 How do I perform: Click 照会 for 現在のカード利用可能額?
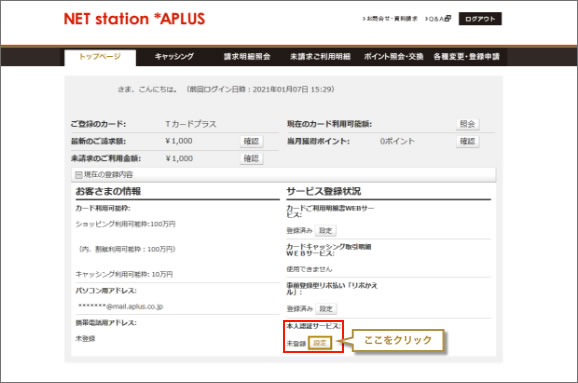[467, 124]
